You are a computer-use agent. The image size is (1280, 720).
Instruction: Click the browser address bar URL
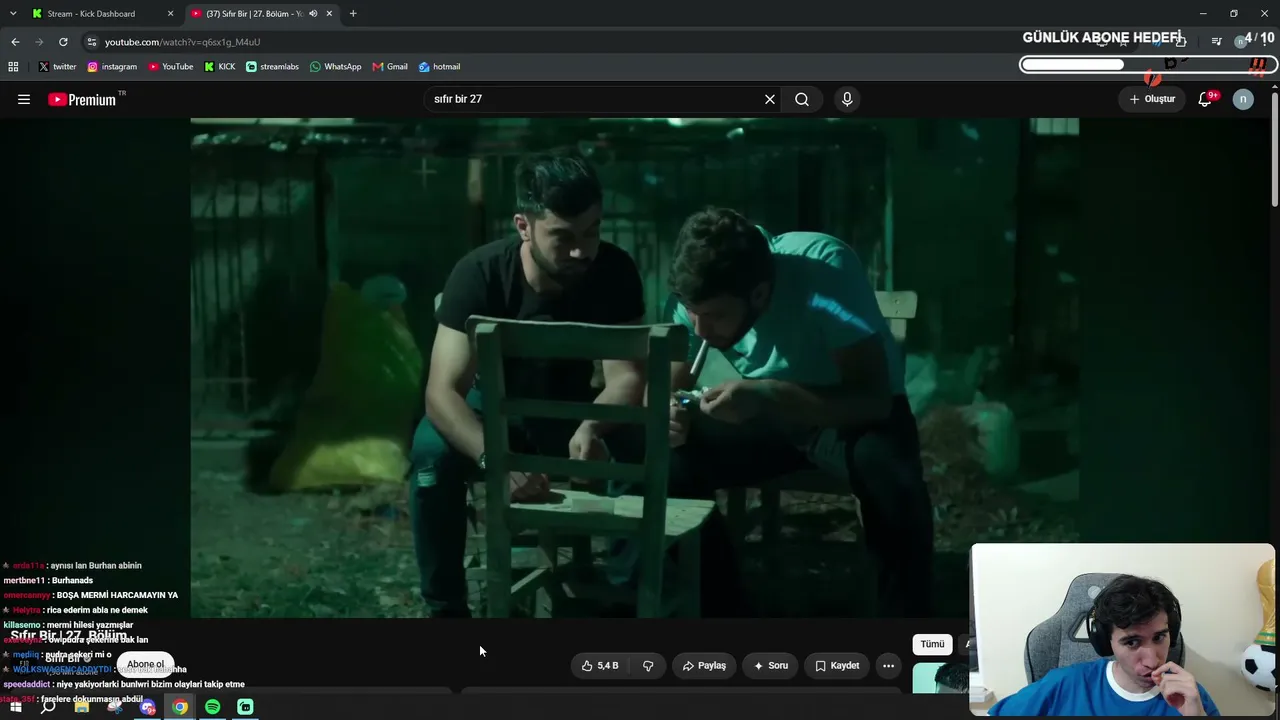pyautogui.click(x=182, y=42)
